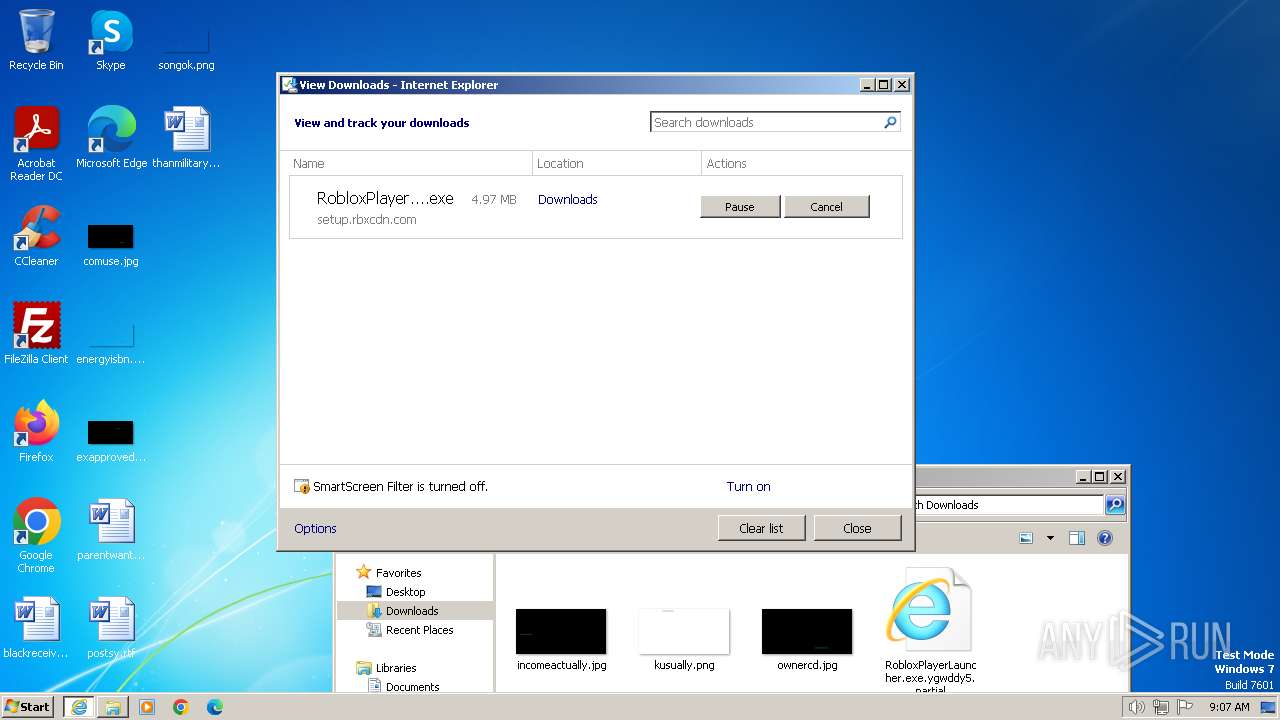Select the thanmilitary Word document on desktop
Screen dimensions: 1280x720
pyautogui.click(x=186, y=137)
